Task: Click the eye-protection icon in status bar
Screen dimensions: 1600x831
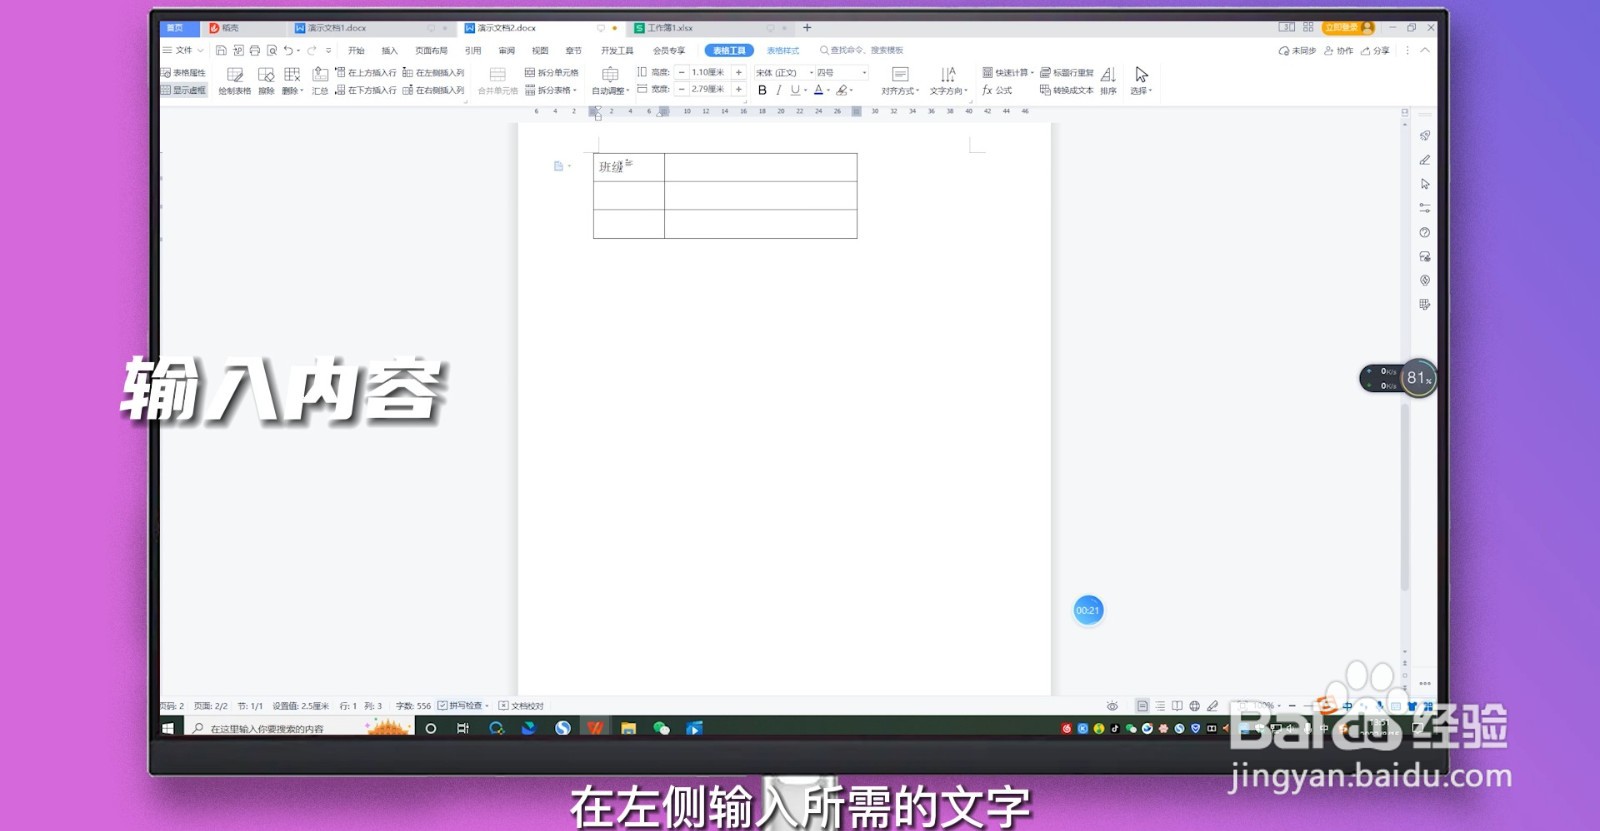Action: (x=1112, y=706)
